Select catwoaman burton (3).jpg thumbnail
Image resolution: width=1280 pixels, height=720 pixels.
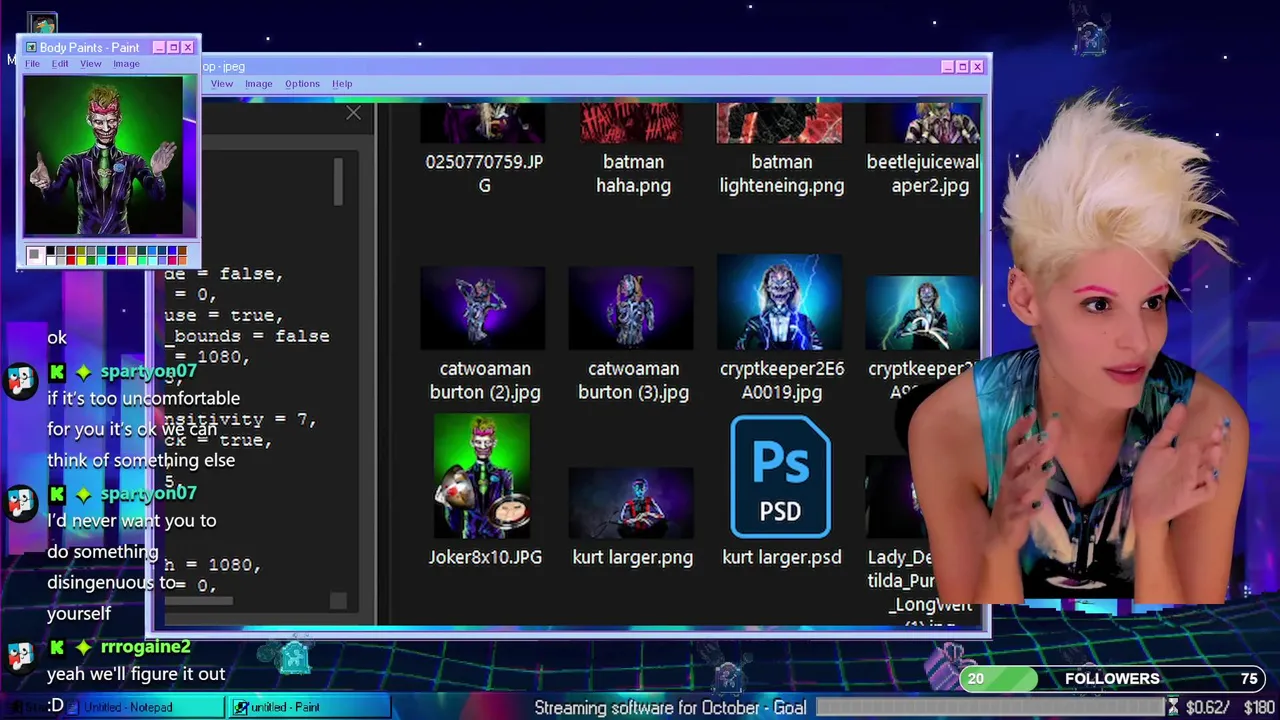(x=631, y=309)
